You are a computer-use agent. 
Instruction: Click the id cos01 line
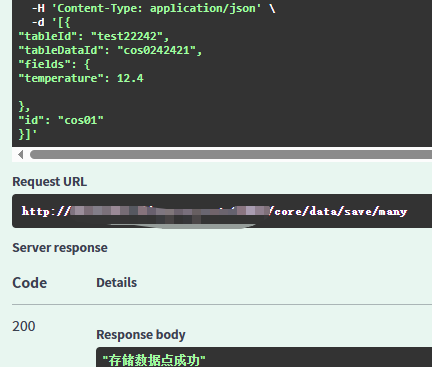click(x=61, y=120)
